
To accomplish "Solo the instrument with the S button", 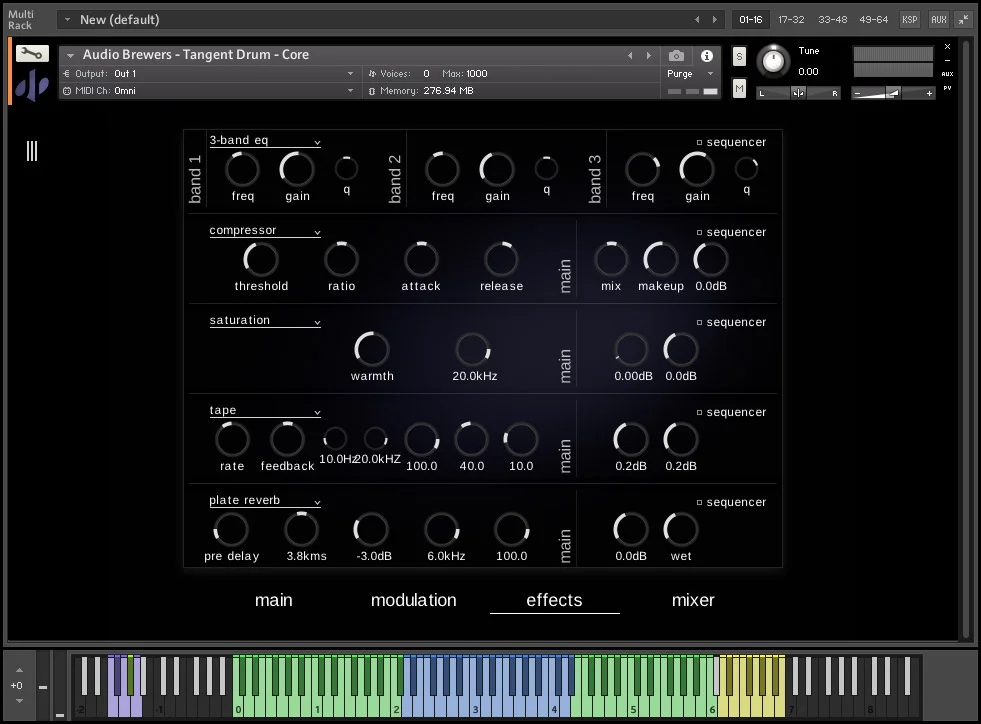I will 739,56.
